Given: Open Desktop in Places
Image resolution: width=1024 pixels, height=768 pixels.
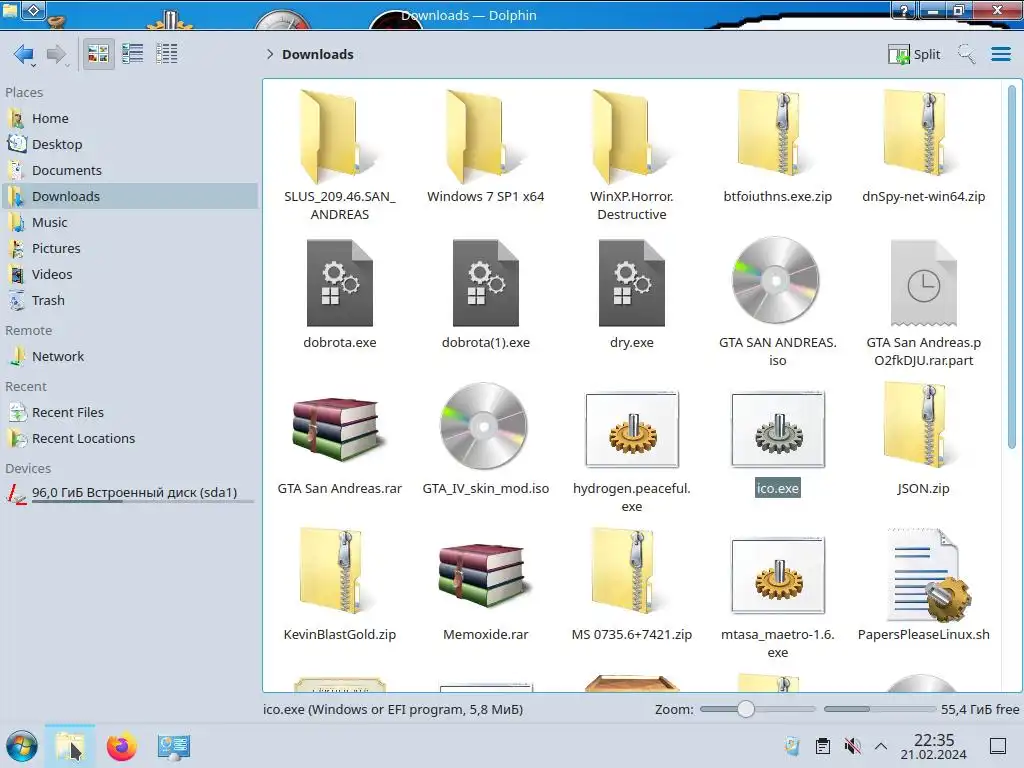Looking at the screenshot, I should [x=129, y=144].
